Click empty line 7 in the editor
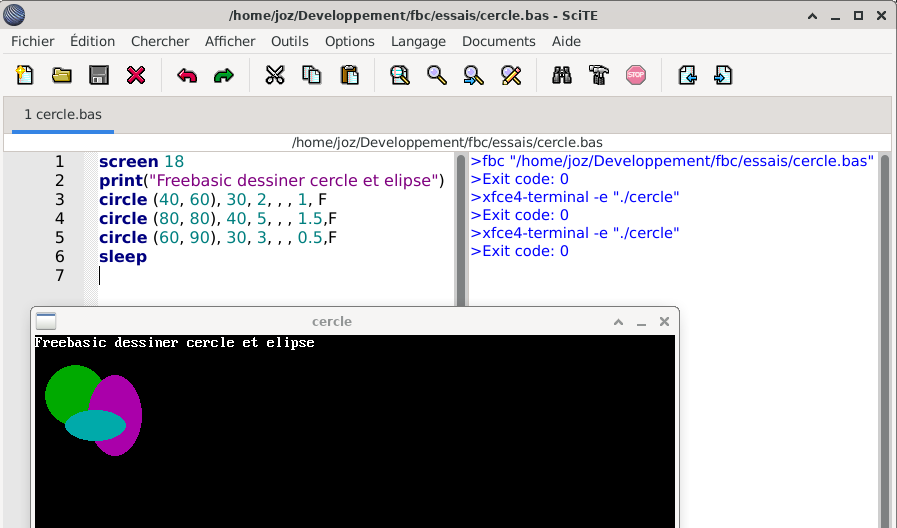This screenshot has height=528, width=897. (270, 275)
